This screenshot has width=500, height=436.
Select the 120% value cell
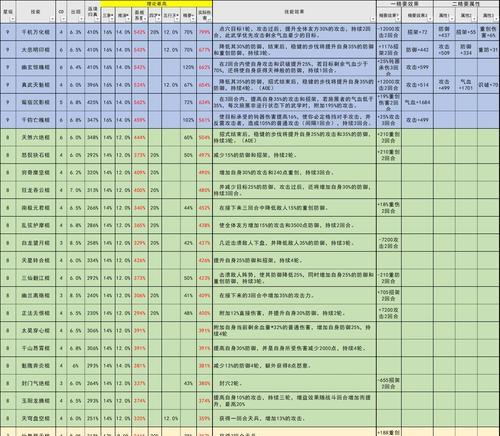click(x=188, y=67)
